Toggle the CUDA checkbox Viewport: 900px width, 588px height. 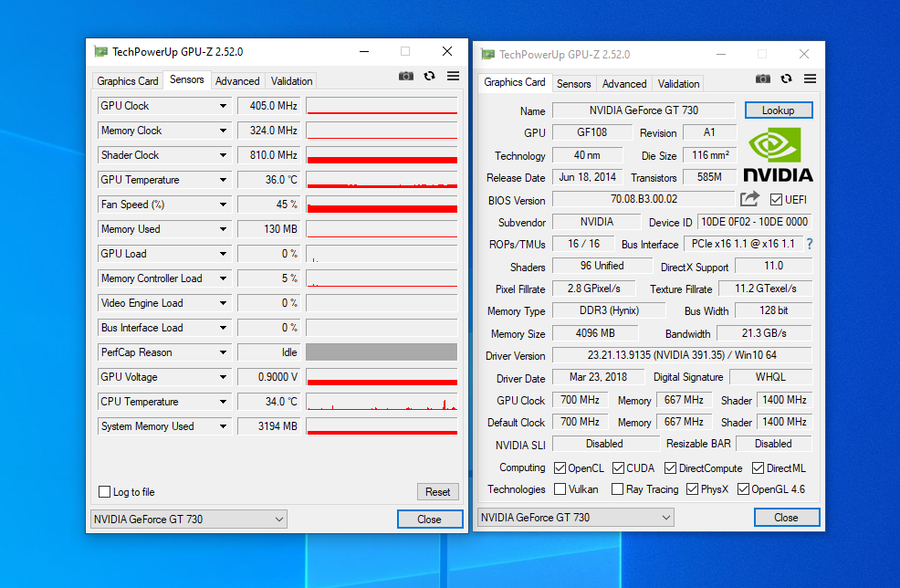(618, 468)
